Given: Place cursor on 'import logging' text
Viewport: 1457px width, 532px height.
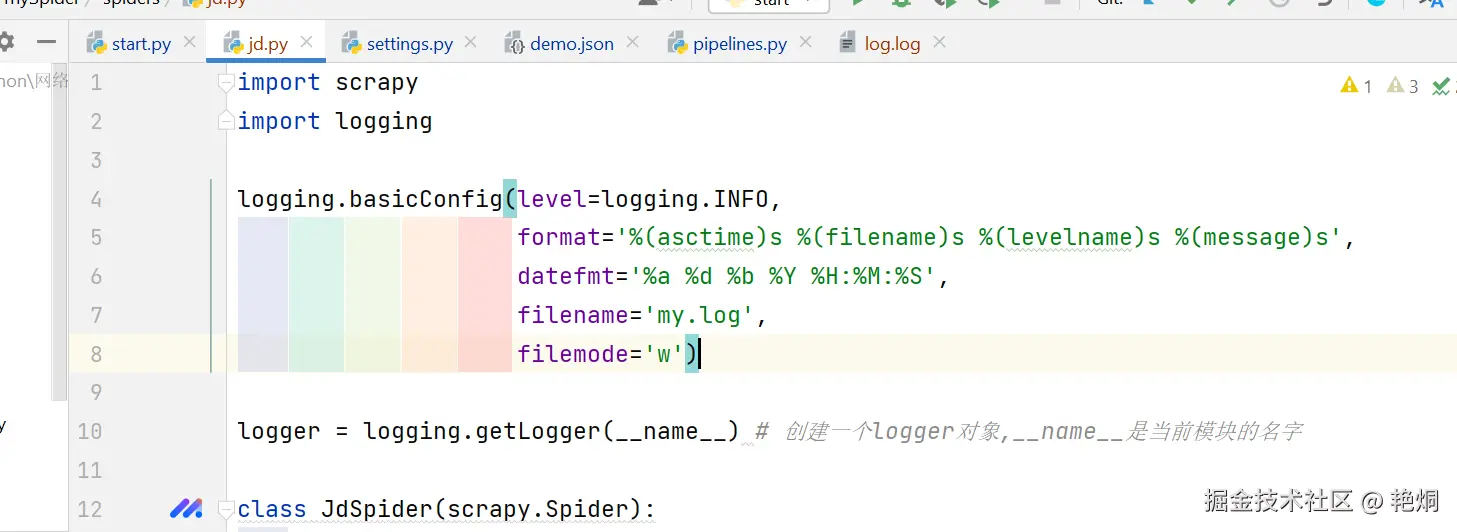Looking at the screenshot, I should pyautogui.click(x=335, y=122).
